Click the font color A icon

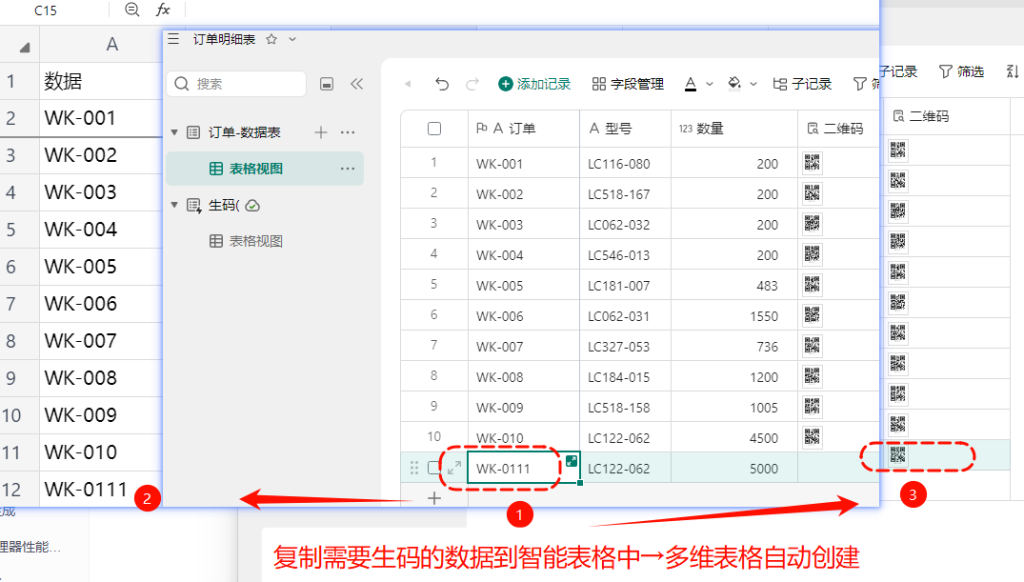pyautogui.click(x=690, y=84)
